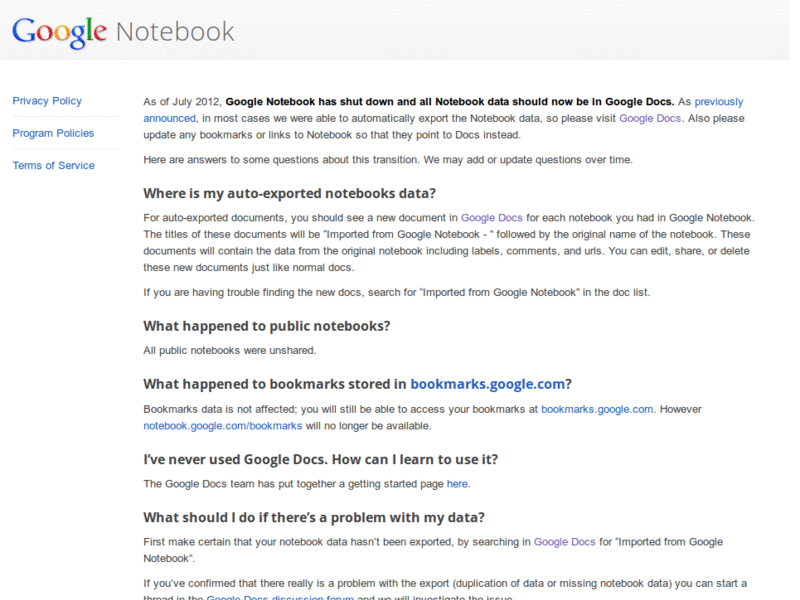Click the Google Notebook logo
Viewport: 800px width, 600px height.
pyautogui.click(x=123, y=32)
